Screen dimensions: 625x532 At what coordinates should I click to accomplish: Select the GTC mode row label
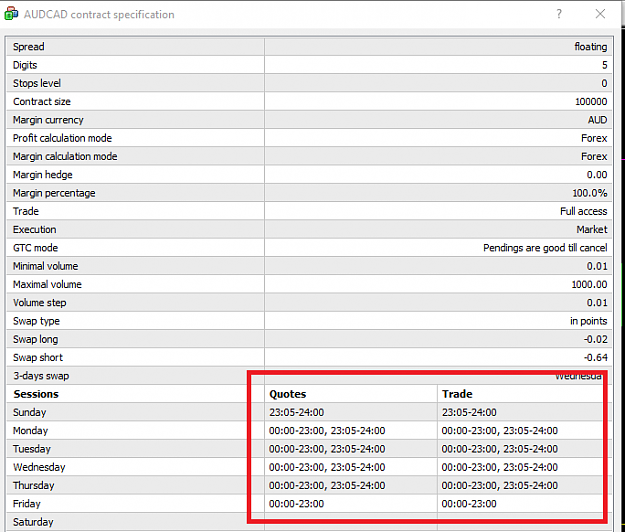(x=35, y=248)
